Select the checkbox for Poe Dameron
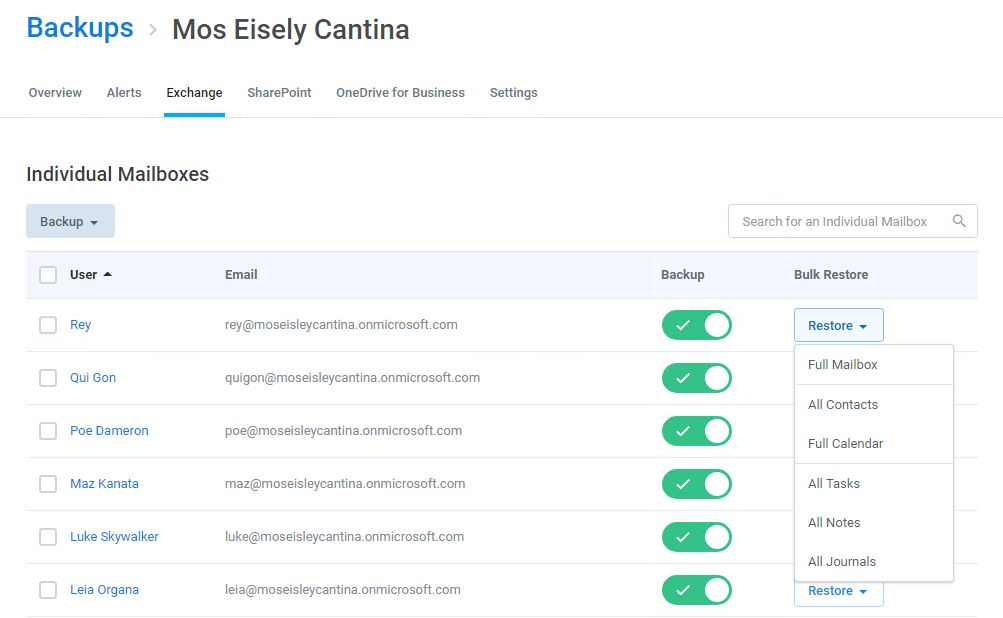Image resolution: width=1003 pixels, height=618 pixels. click(48, 431)
